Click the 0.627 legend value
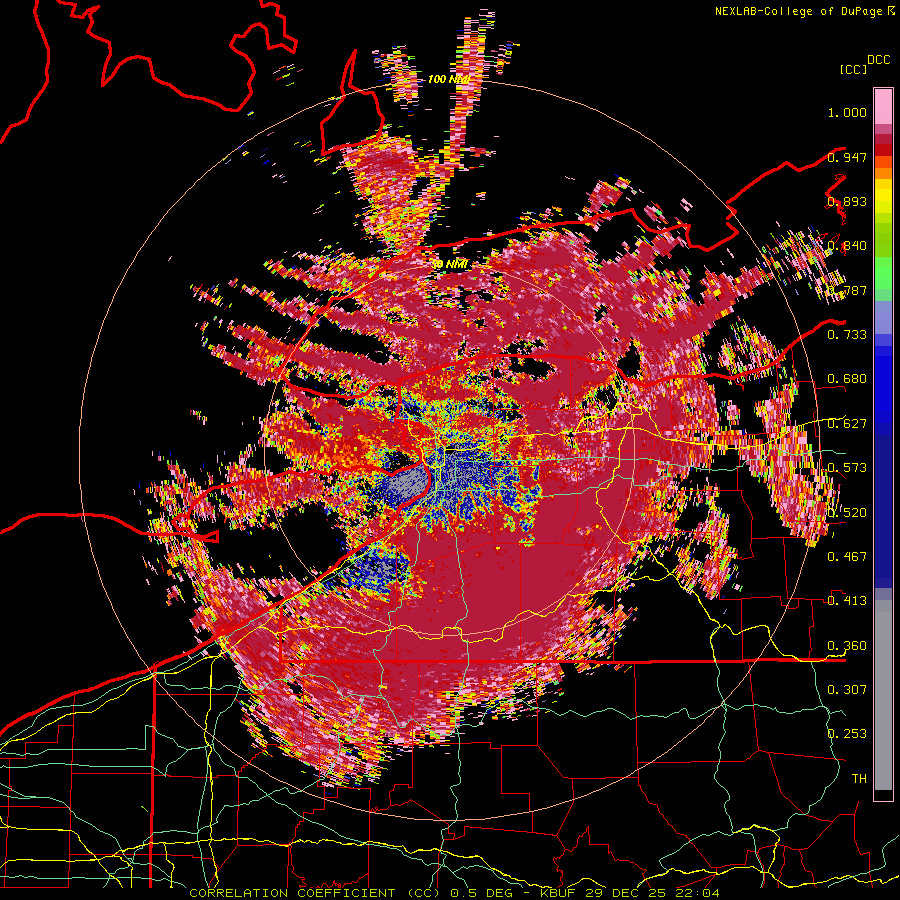Image resolution: width=900 pixels, height=900 pixels. 847,424
